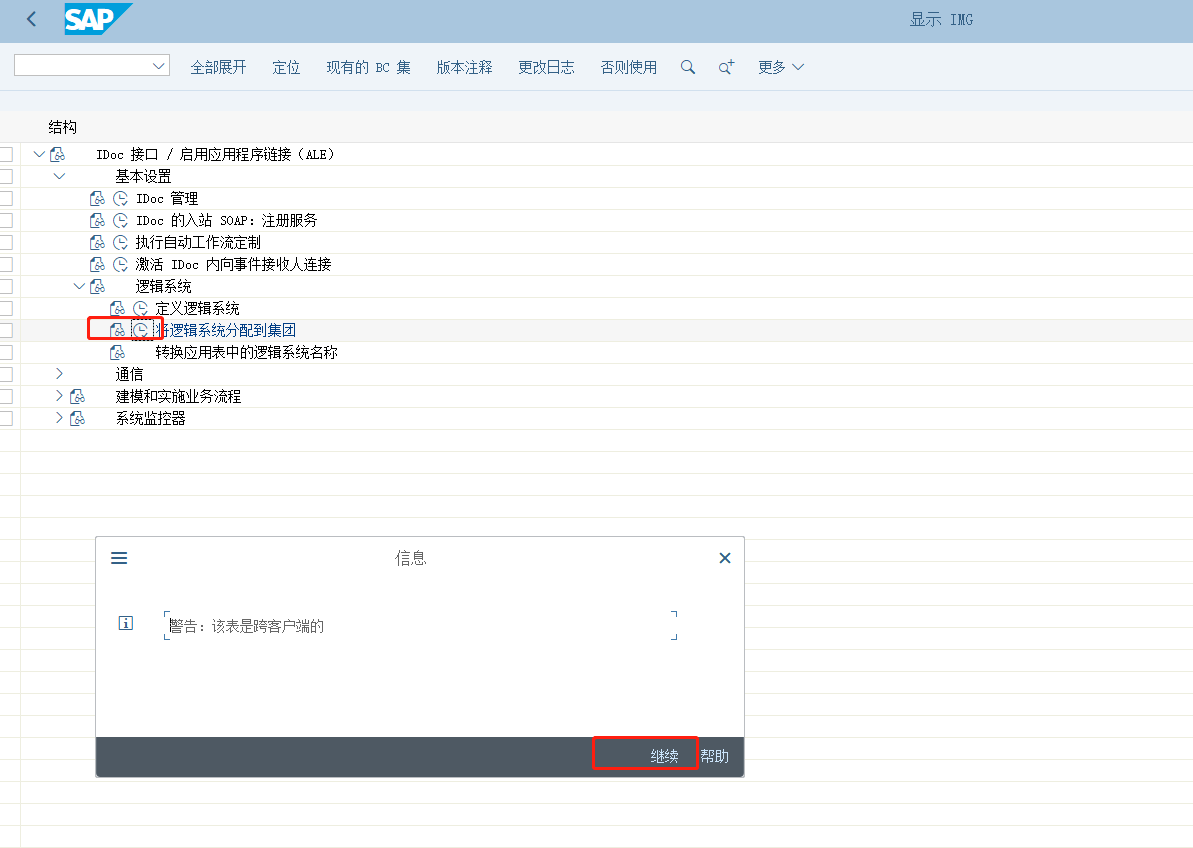1193x848 pixels.
Task: Click the search-next magnifier plus icon
Action: (726, 67)
